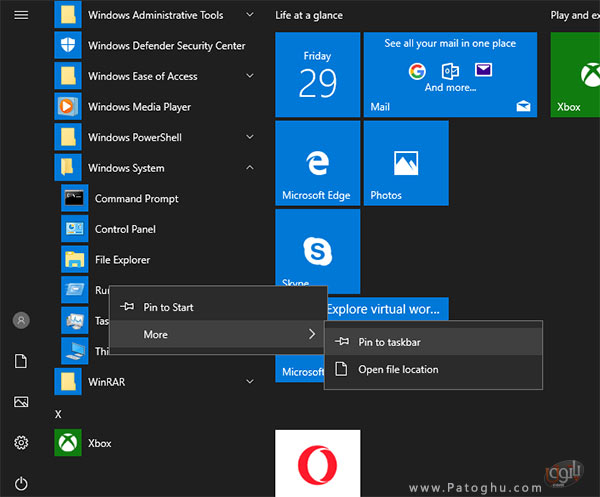Open the More submenu arrow
This screenshot has height=497, width=600.
click(312, 334)
